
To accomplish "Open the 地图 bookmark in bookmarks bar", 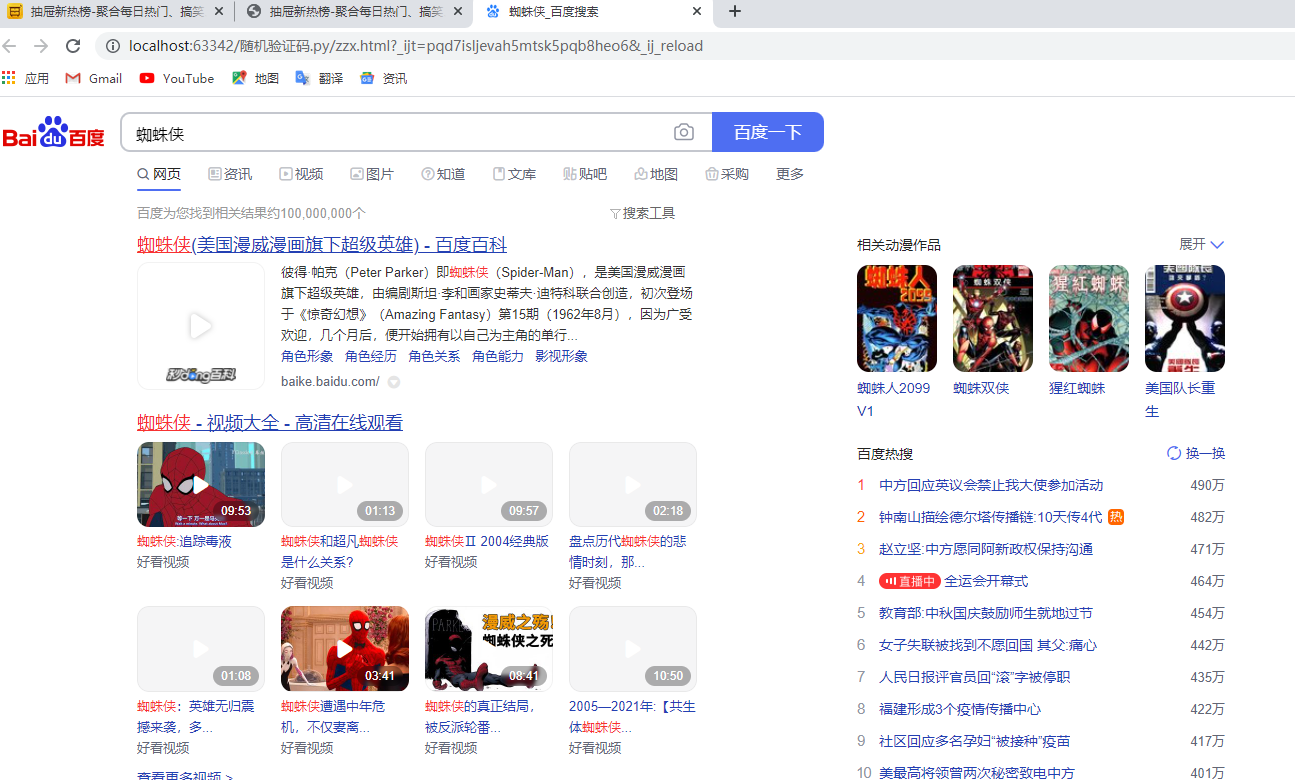I will [x=255, y=78].
